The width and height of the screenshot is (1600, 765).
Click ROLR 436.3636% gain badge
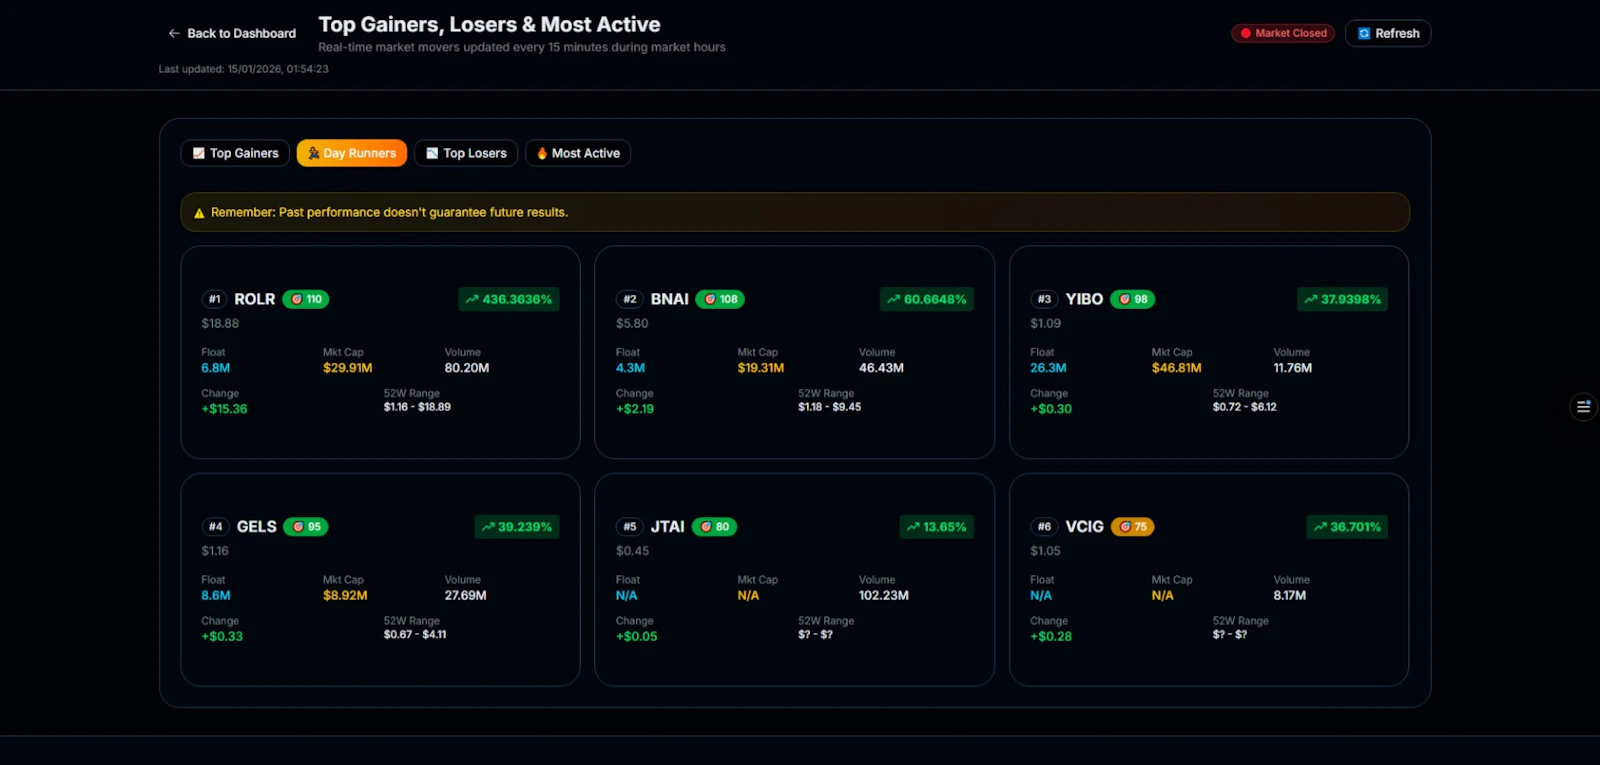[509, 299]
